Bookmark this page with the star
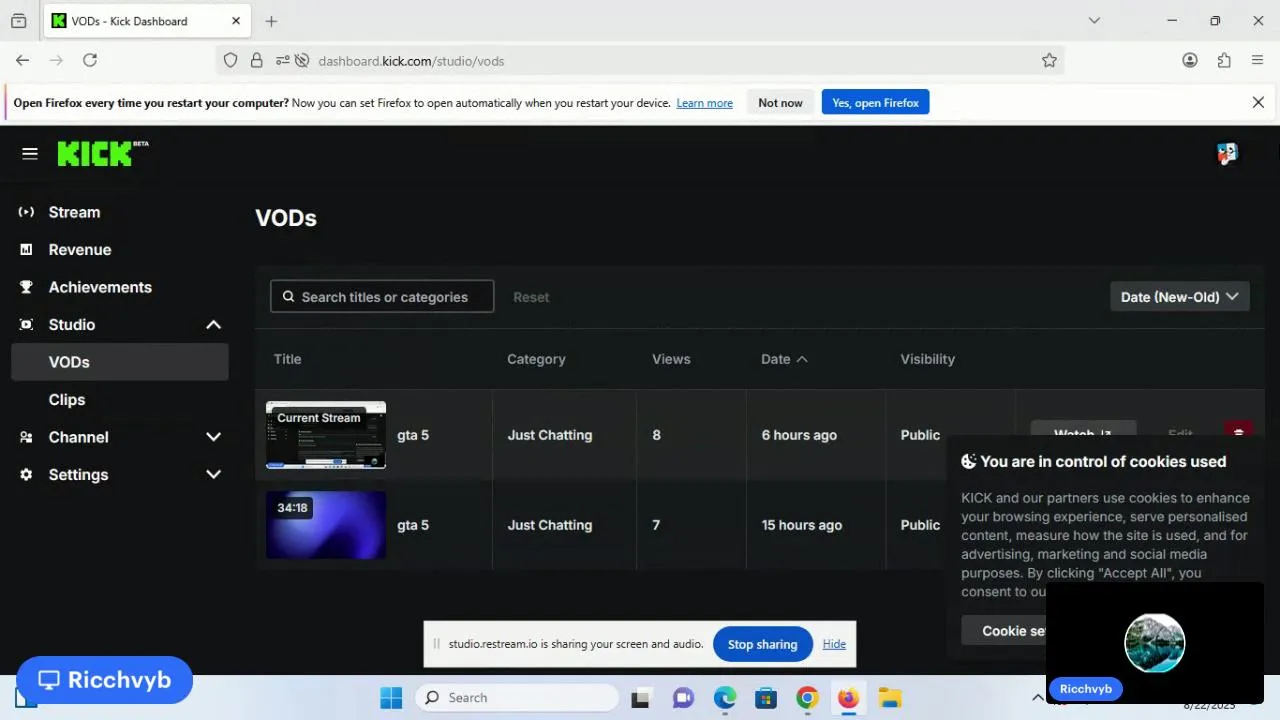Viewport: 1280px width, 720px height. tap(1049, 61)
